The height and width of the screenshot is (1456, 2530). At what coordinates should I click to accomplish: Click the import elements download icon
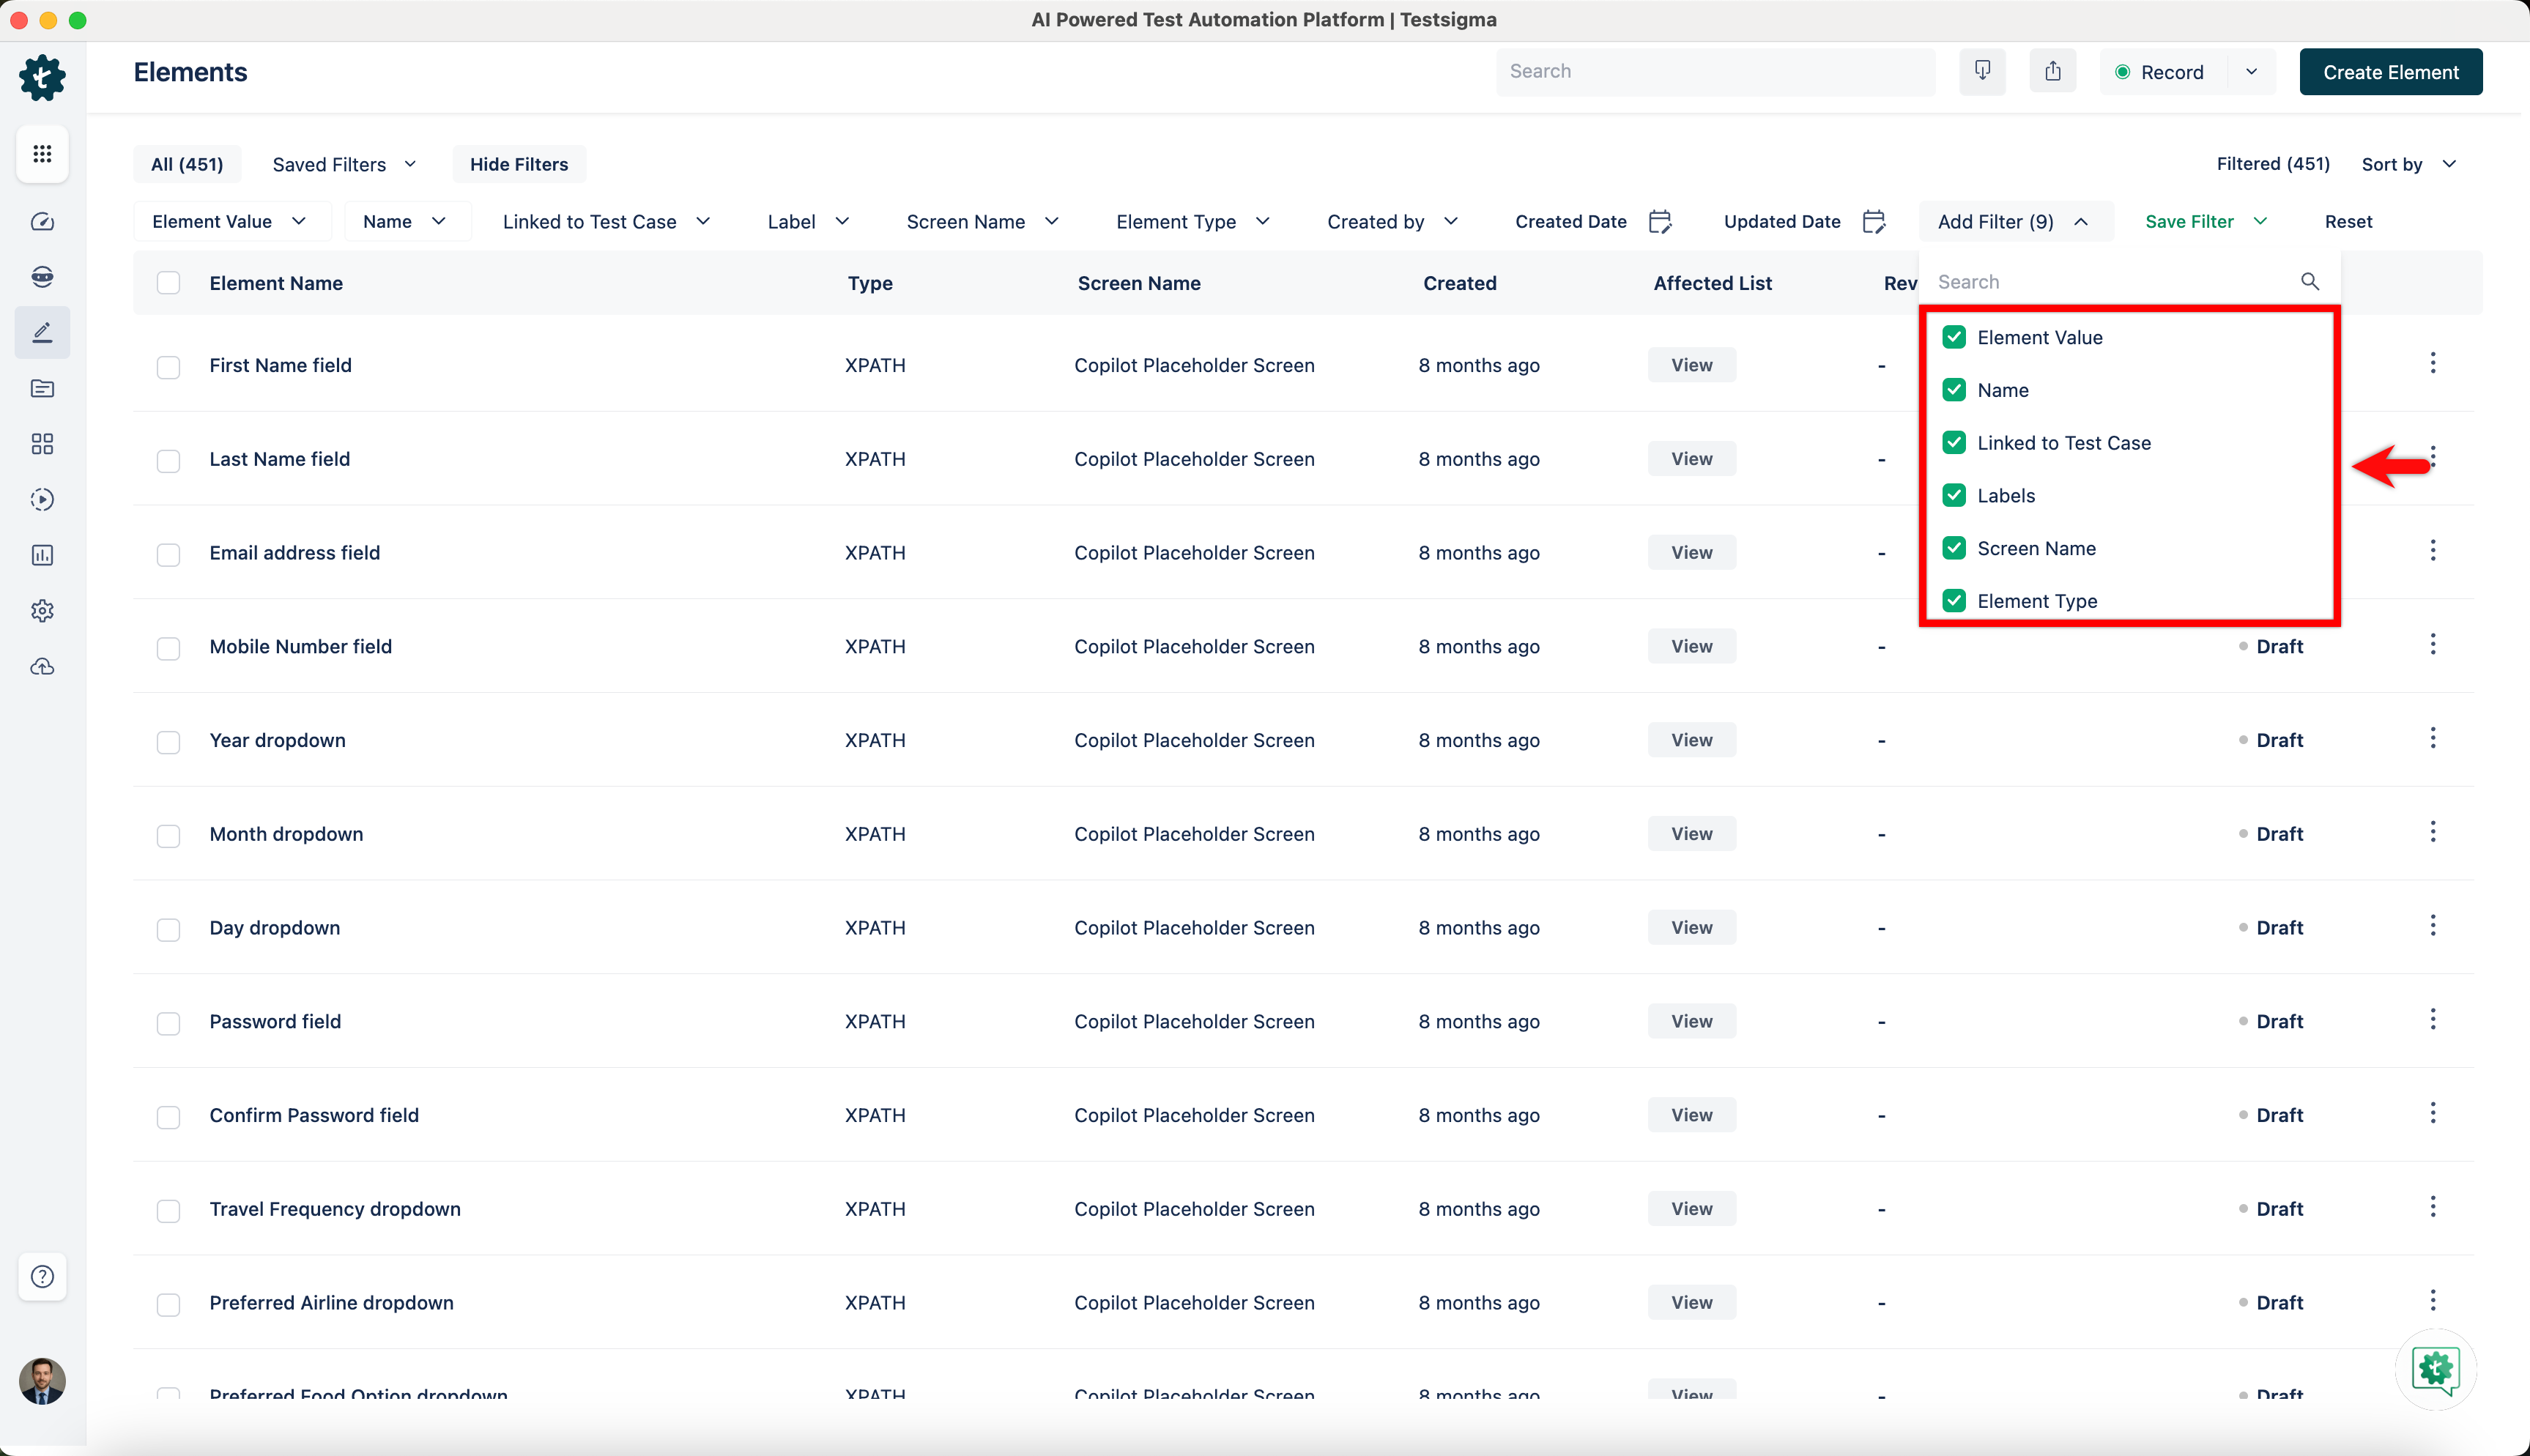[1982, 71]
